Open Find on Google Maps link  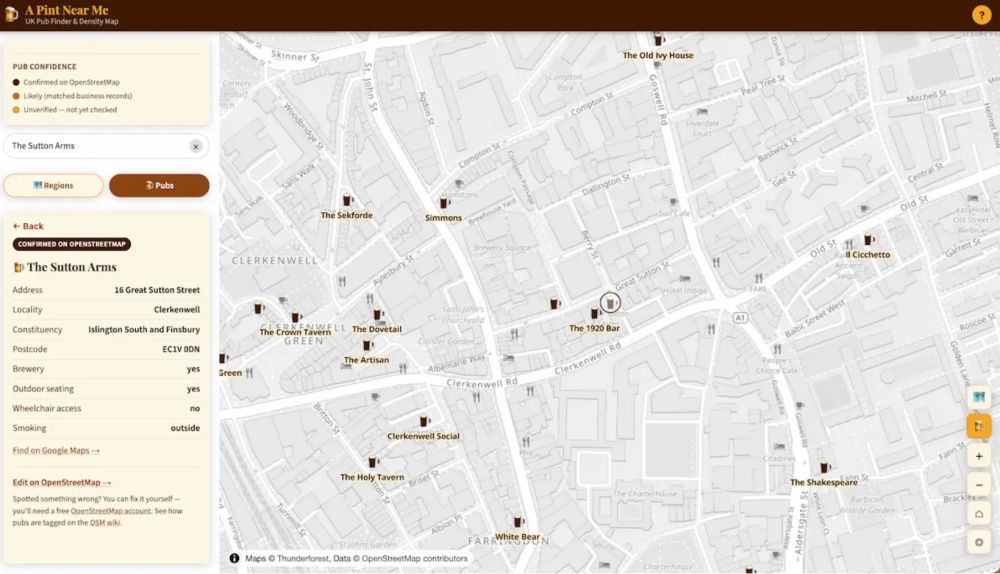click(x=56, y=450)
